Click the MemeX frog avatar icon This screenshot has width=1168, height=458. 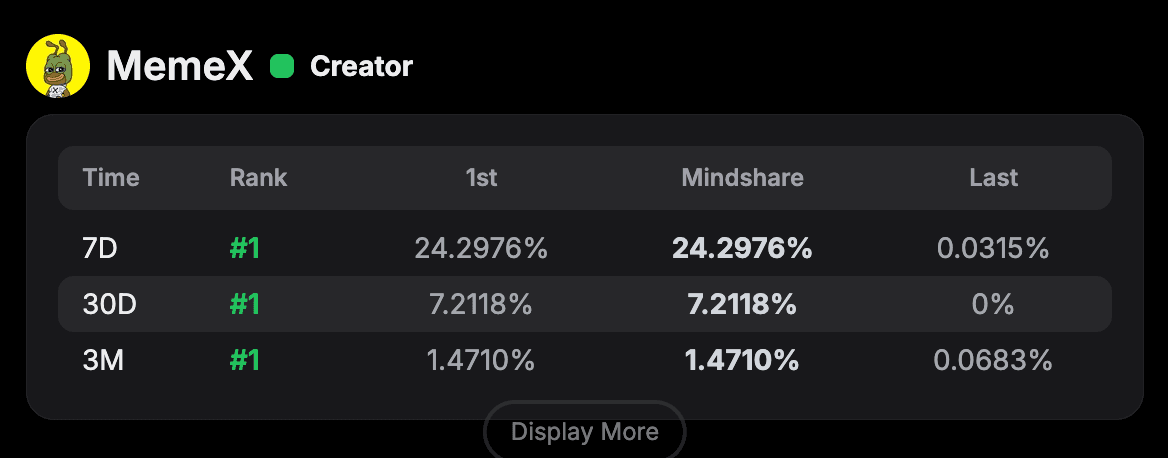point(58,67)
